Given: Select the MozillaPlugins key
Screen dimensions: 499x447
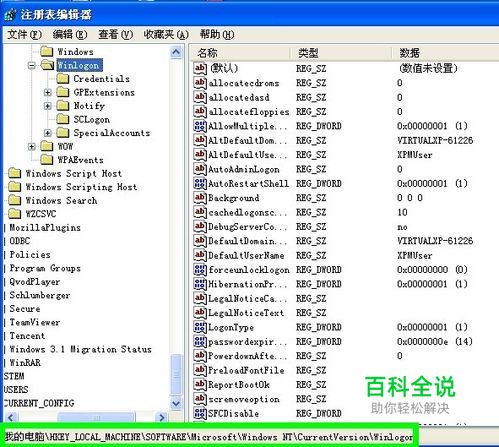Looking at the screenshot, I should point(45,228).
